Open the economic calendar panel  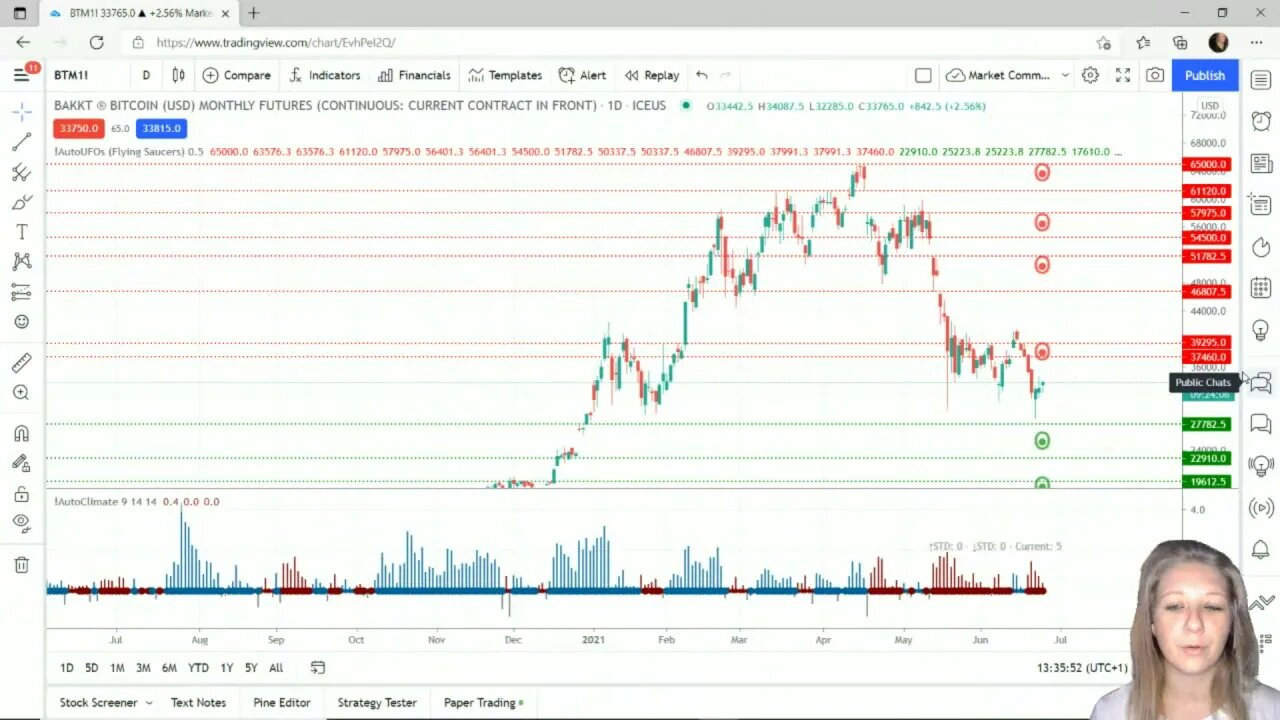1260,287
